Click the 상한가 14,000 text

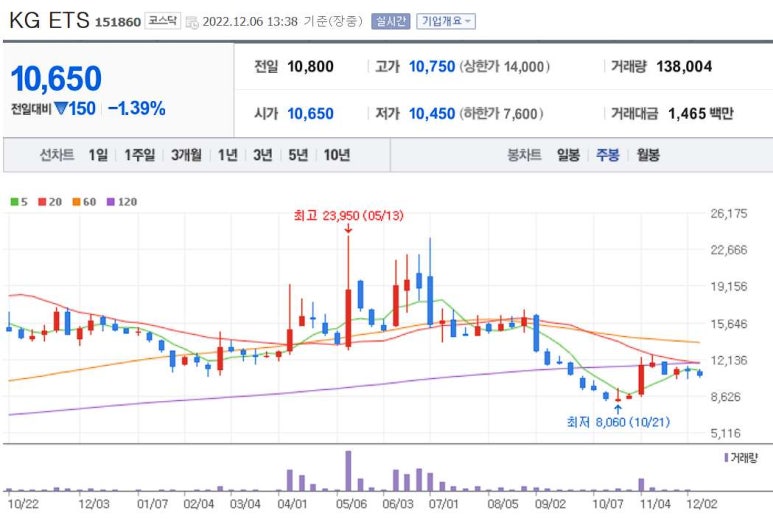point(504,67)
